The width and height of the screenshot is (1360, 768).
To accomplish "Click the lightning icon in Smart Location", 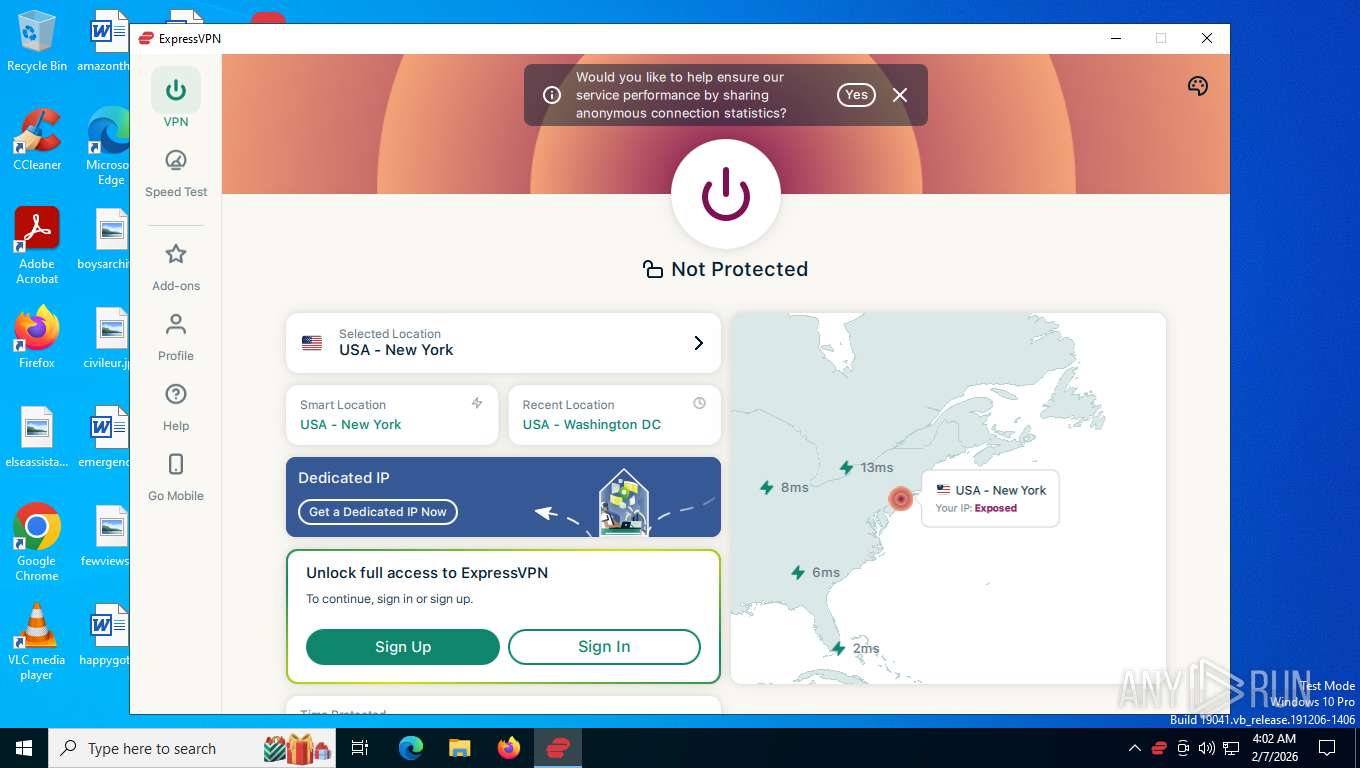I will 477,403.
